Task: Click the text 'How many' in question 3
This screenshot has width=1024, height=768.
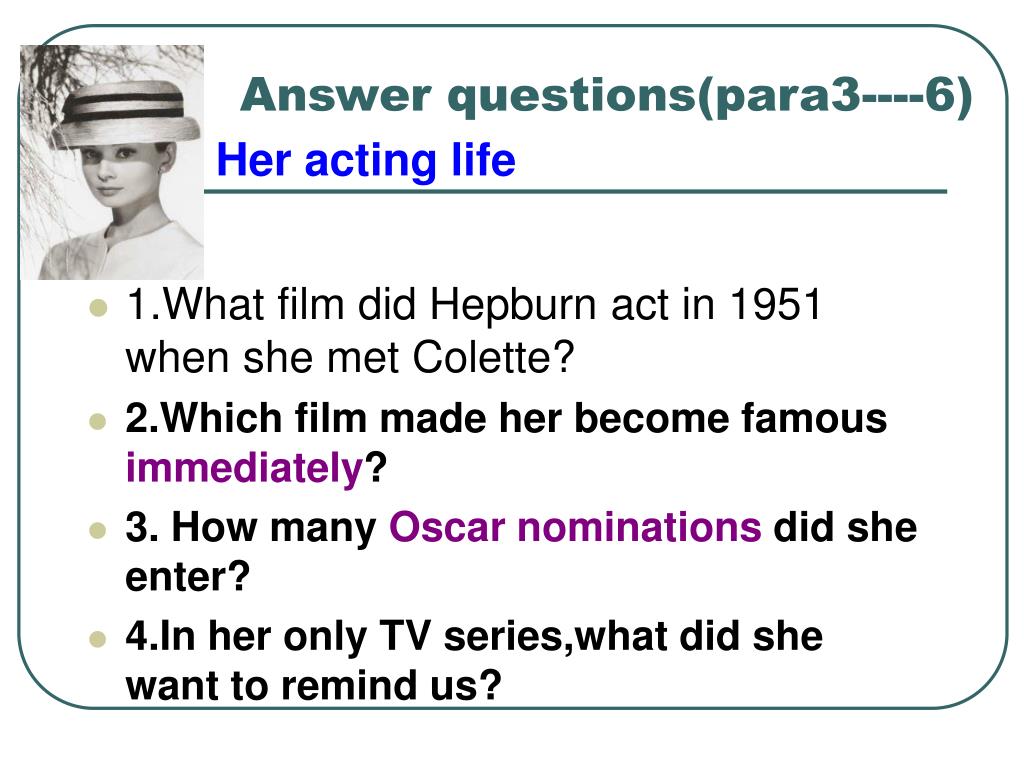Action: [274, 528]
